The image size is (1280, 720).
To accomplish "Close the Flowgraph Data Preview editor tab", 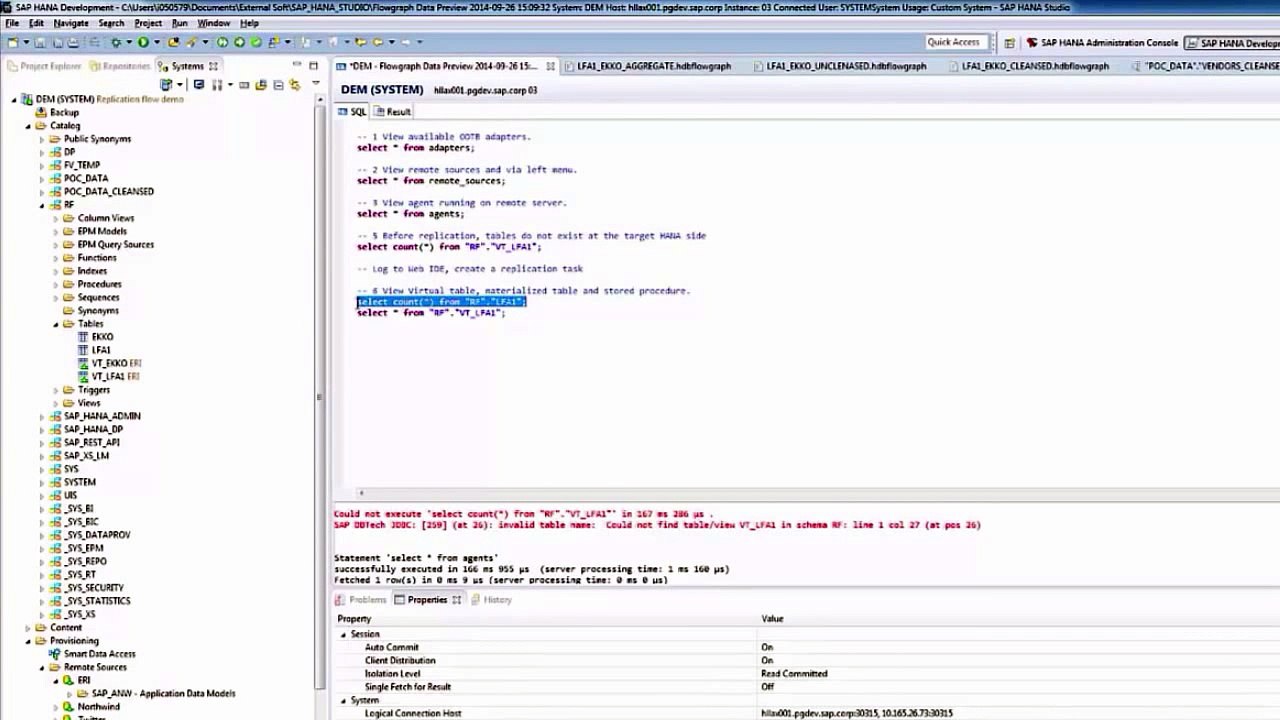I will click(x=550, y=66).
